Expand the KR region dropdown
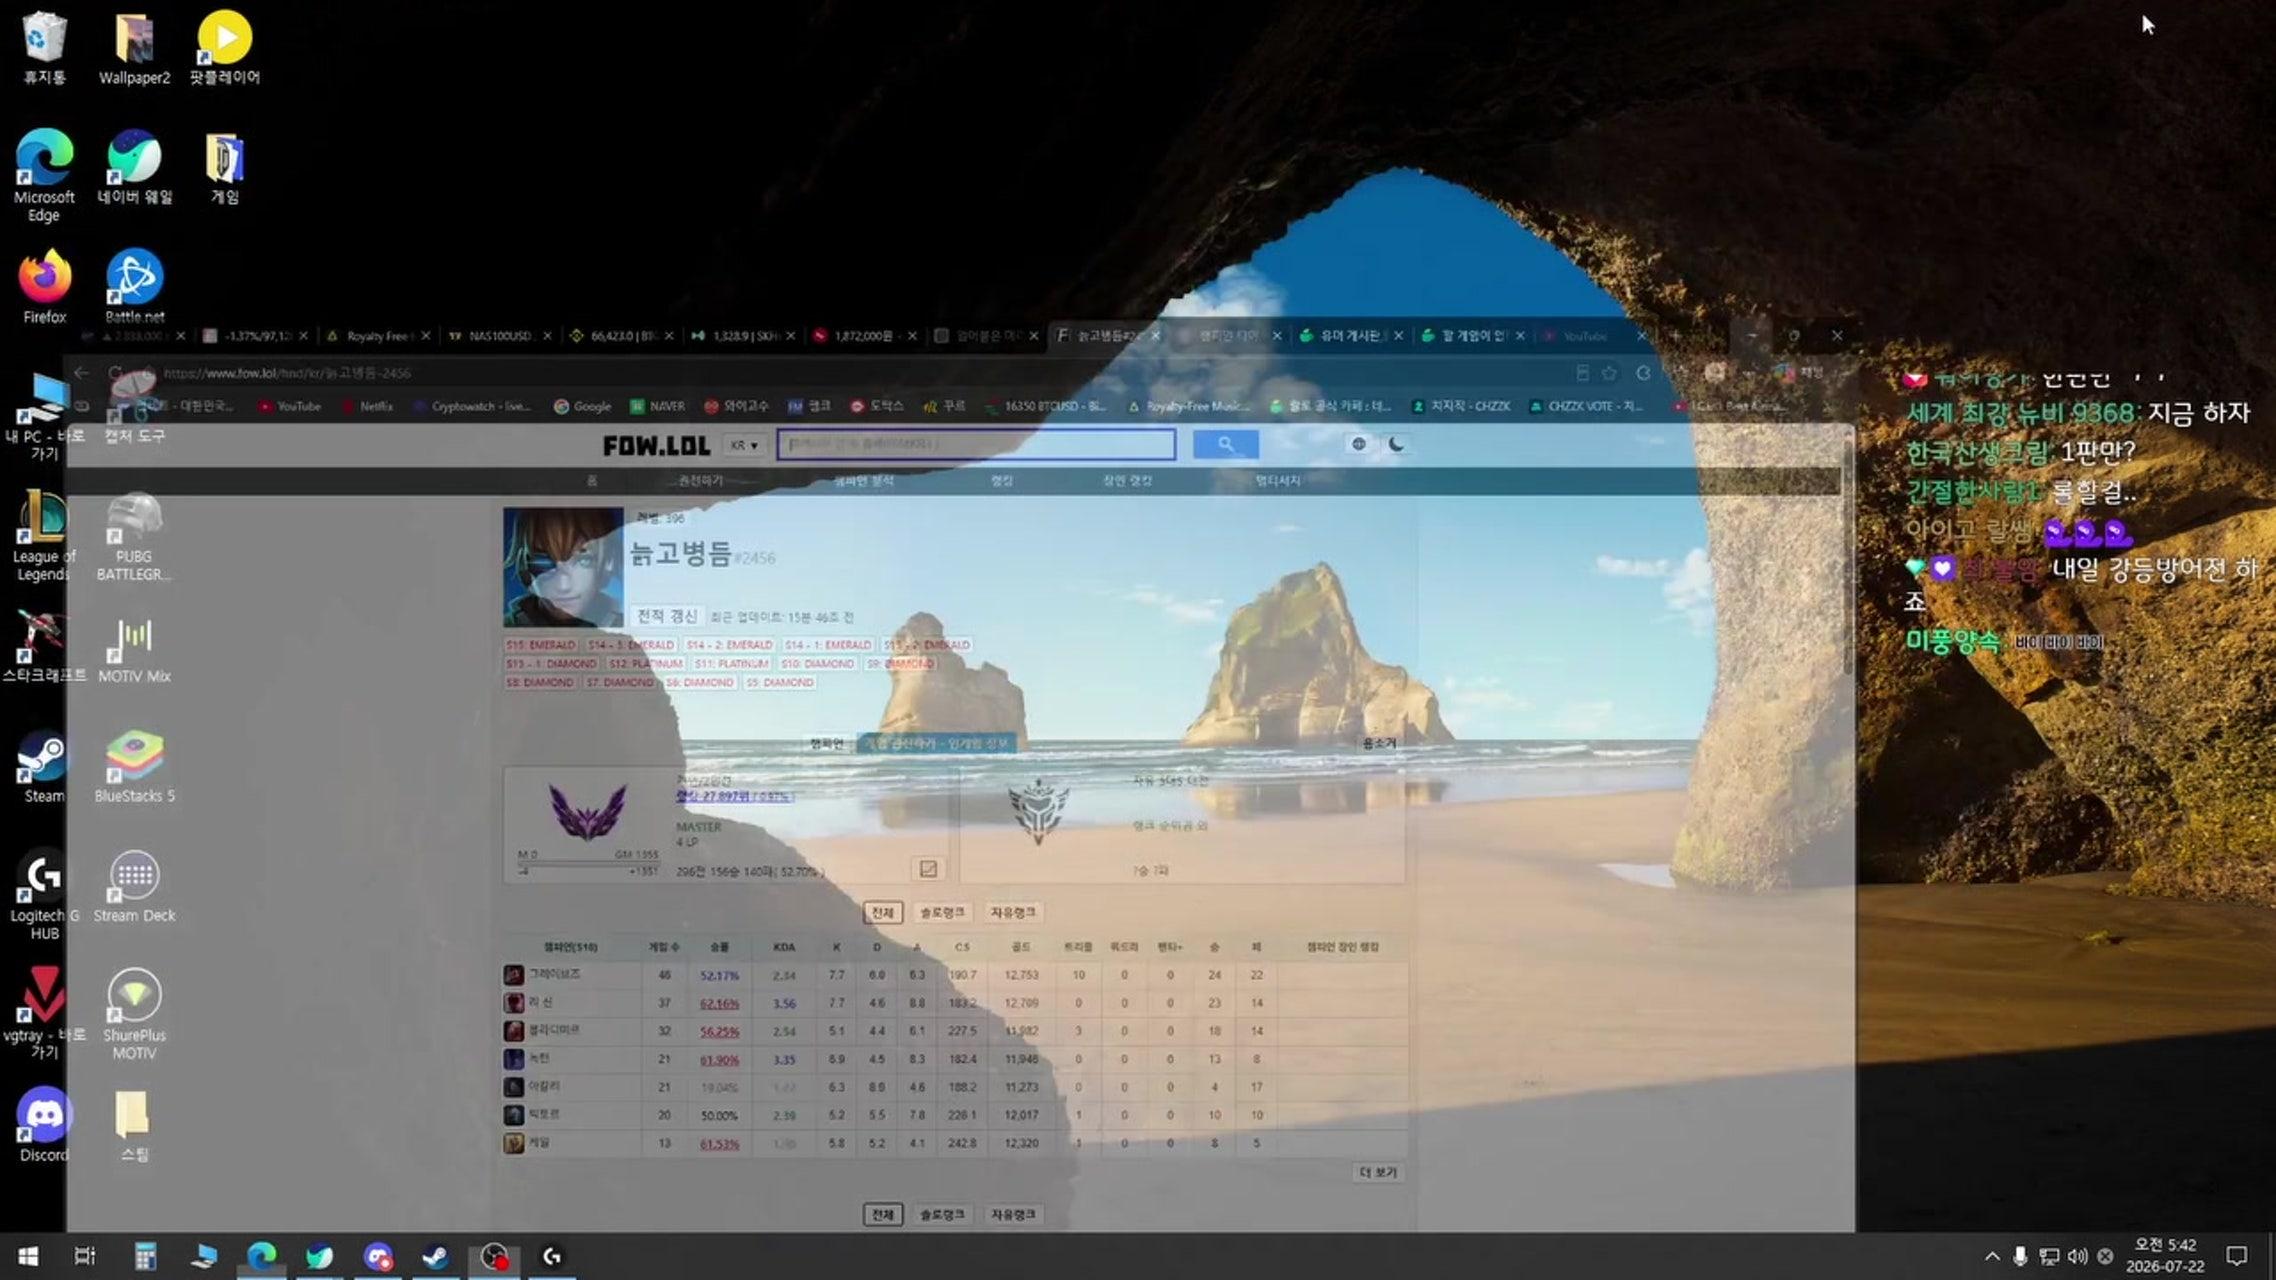This screenshot has height=1280, width=2276. click(x=744, y=445)
